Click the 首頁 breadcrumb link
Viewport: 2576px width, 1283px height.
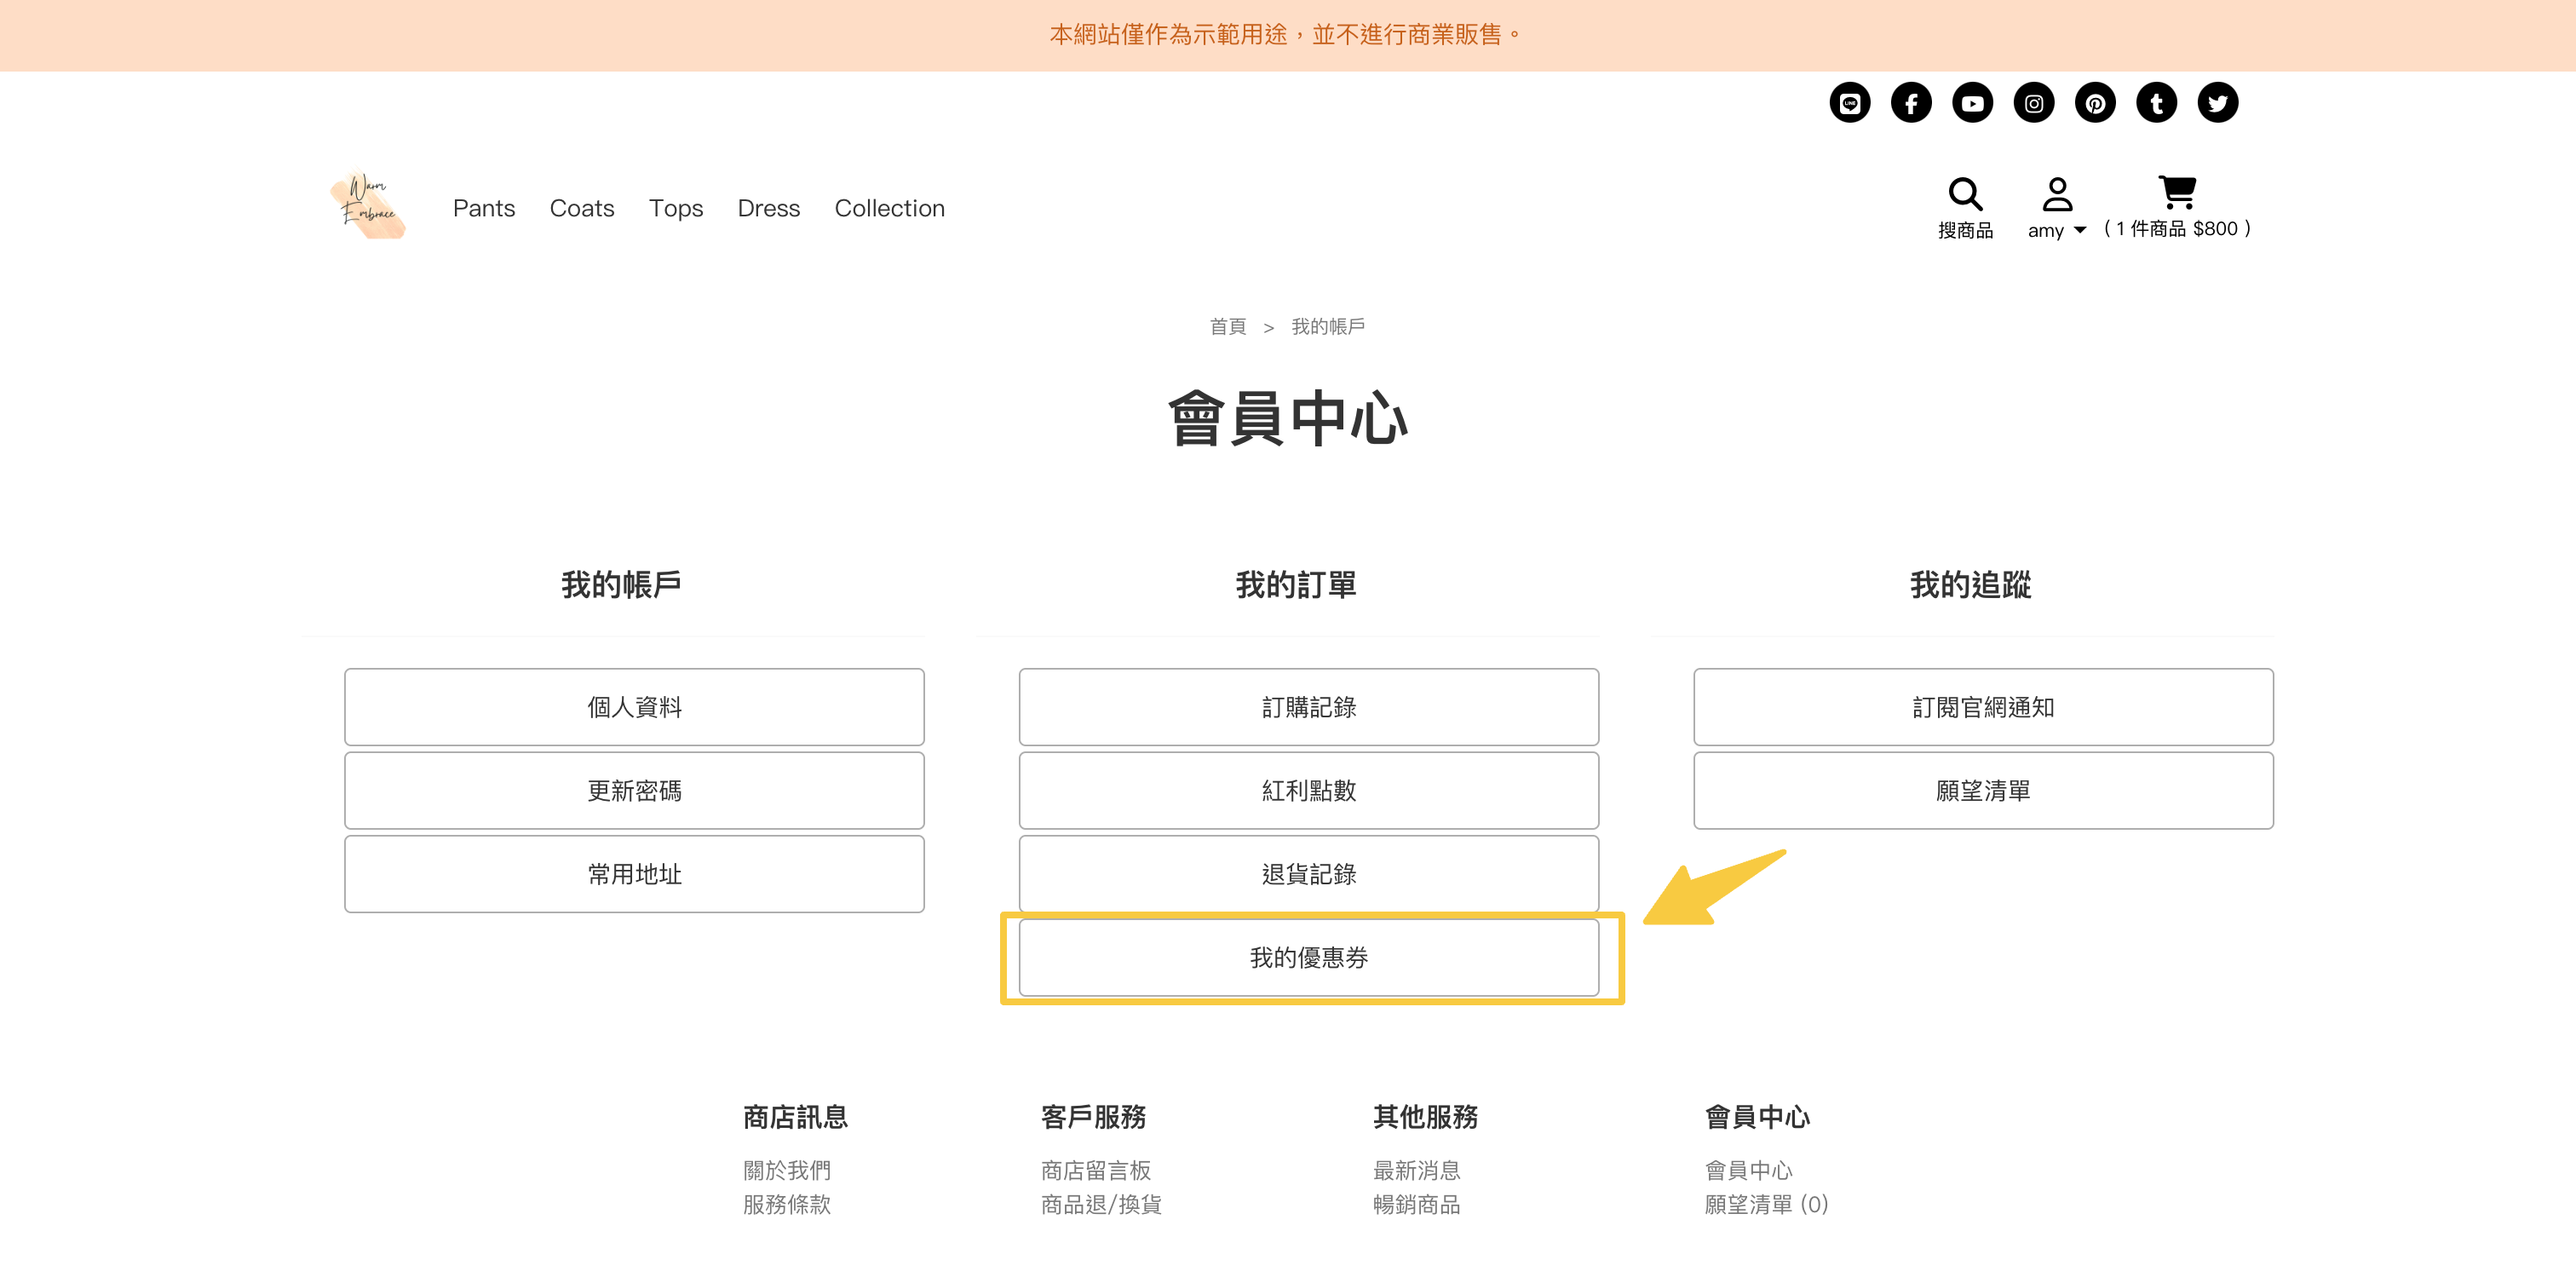pyautogui.click(x=1227, y=327)
